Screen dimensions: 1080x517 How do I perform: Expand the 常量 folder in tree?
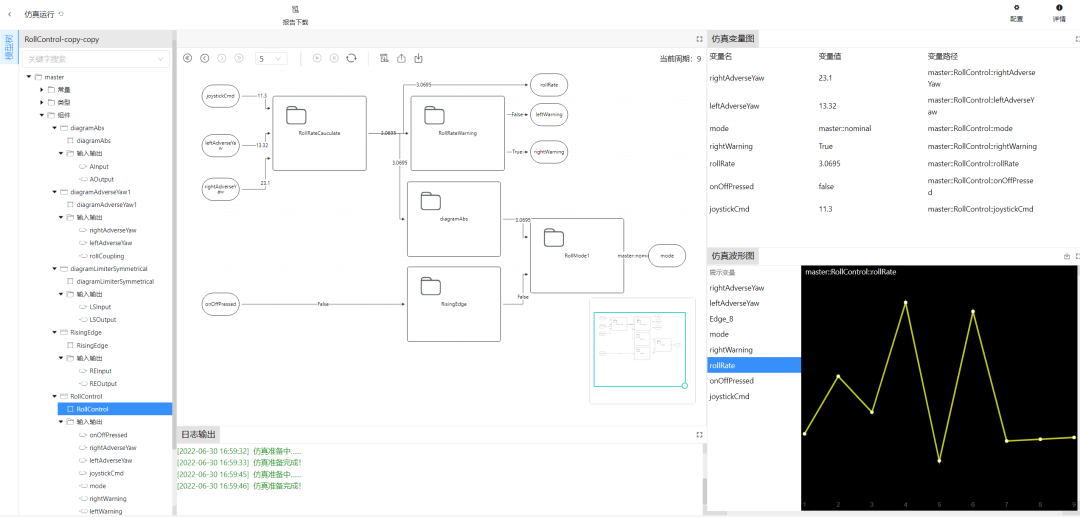pyautogui.click(x=41, y=90)
